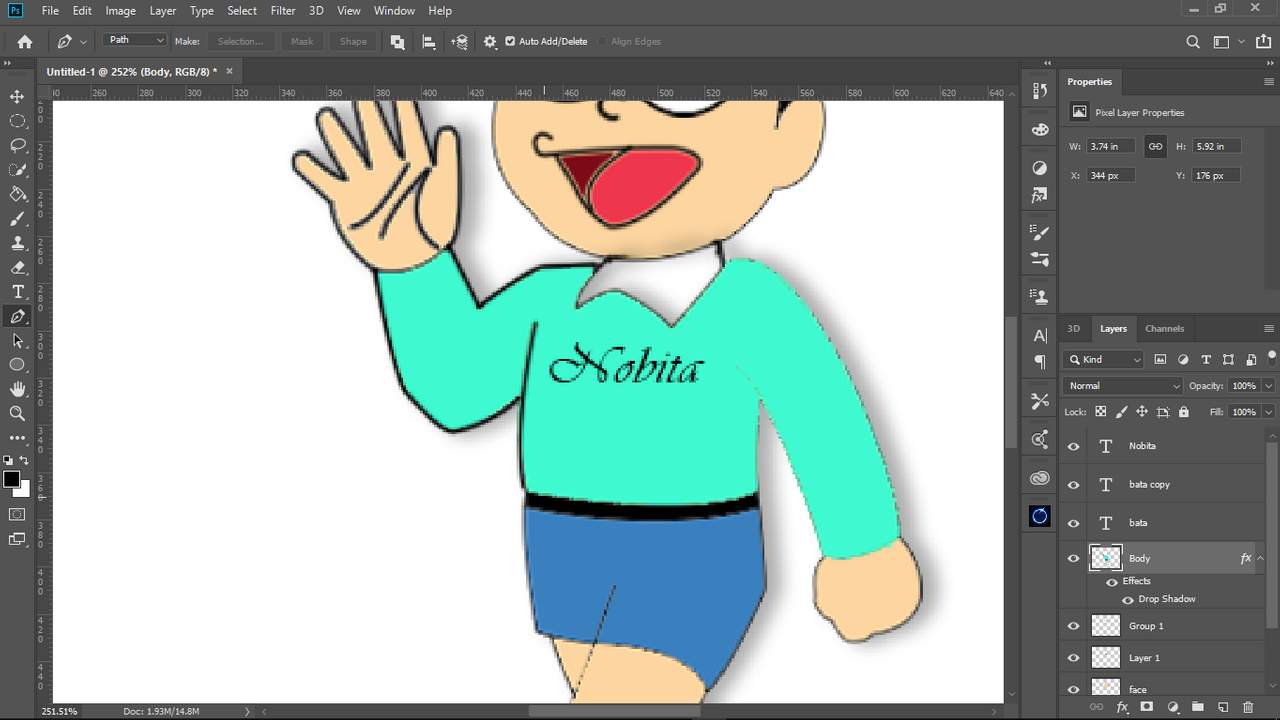Select the Lasso tool
The image size is (1280, 720).
(17, 145)
